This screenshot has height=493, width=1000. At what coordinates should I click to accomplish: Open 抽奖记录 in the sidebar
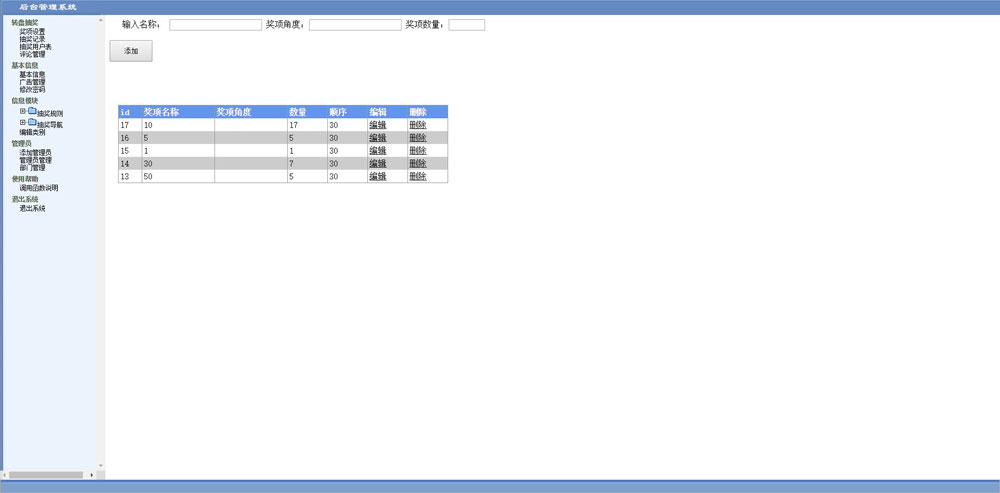[32, 39]
